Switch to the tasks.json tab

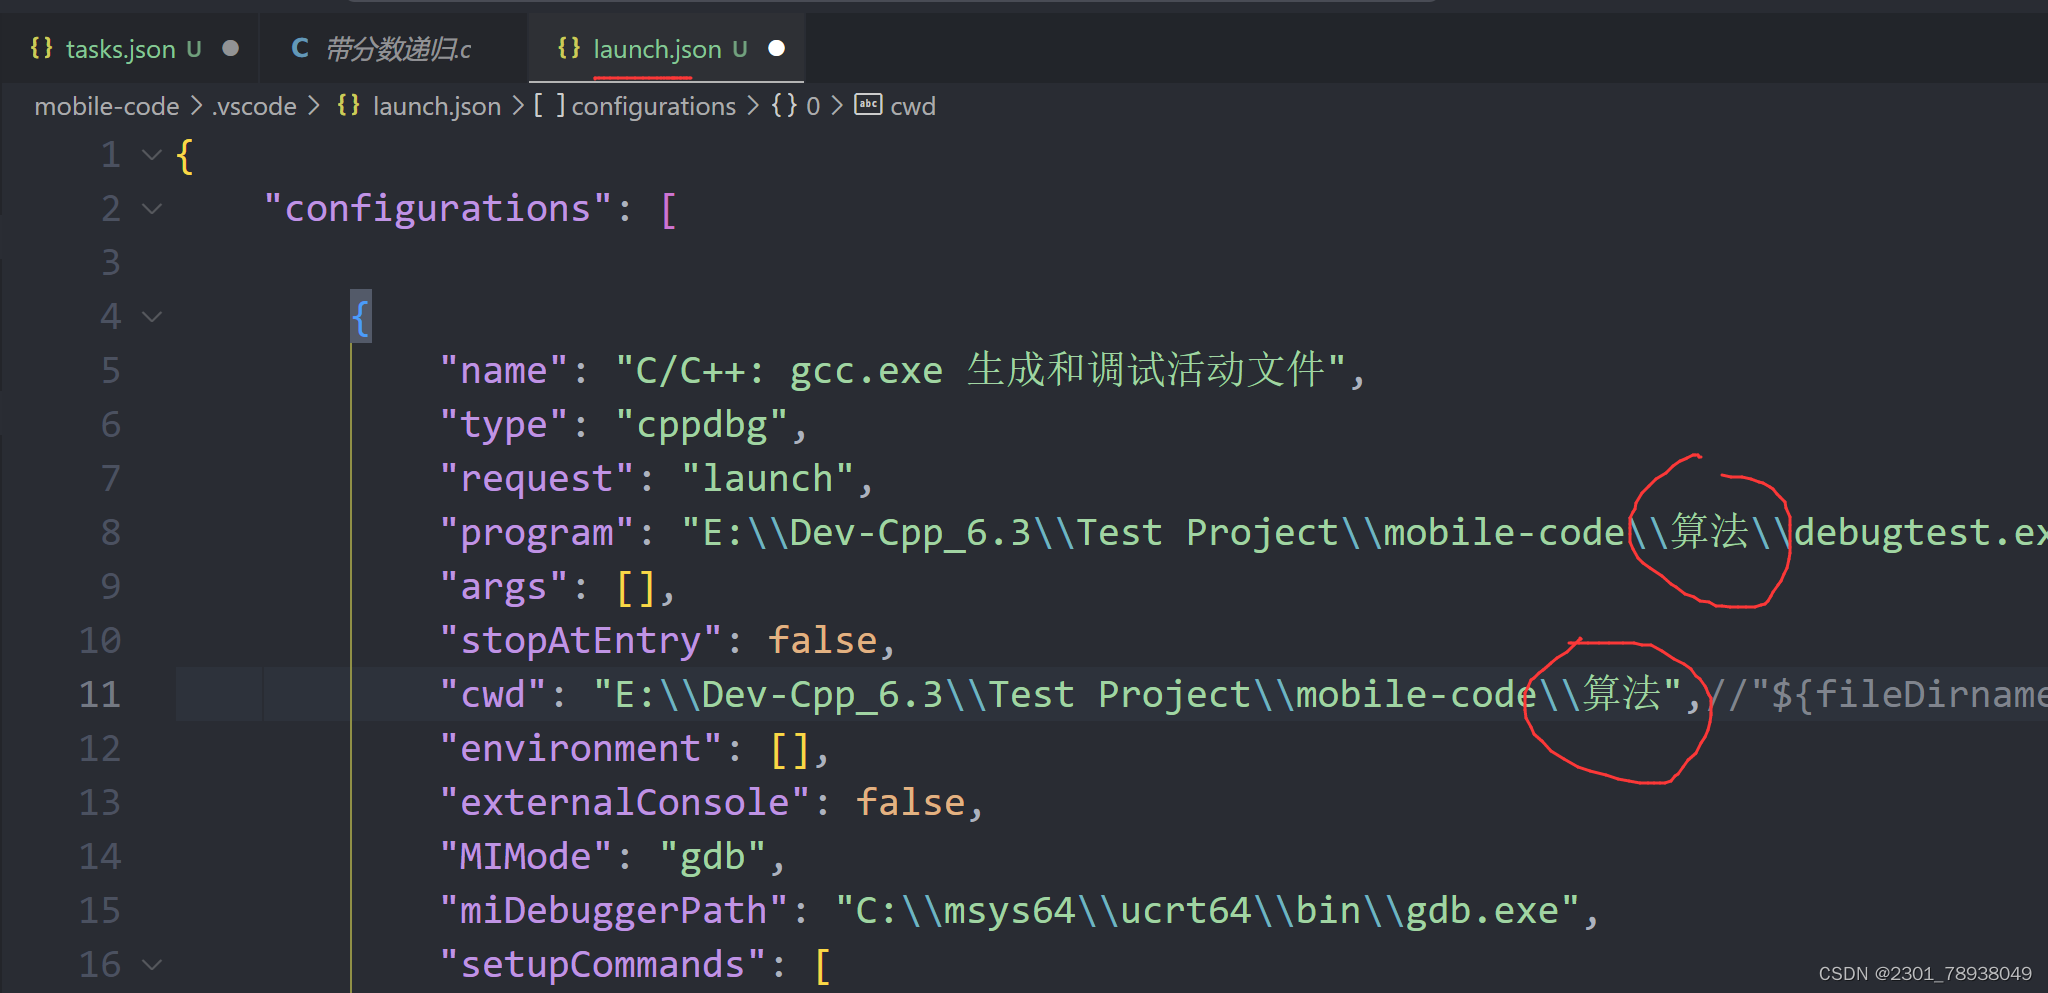(123, 48)
